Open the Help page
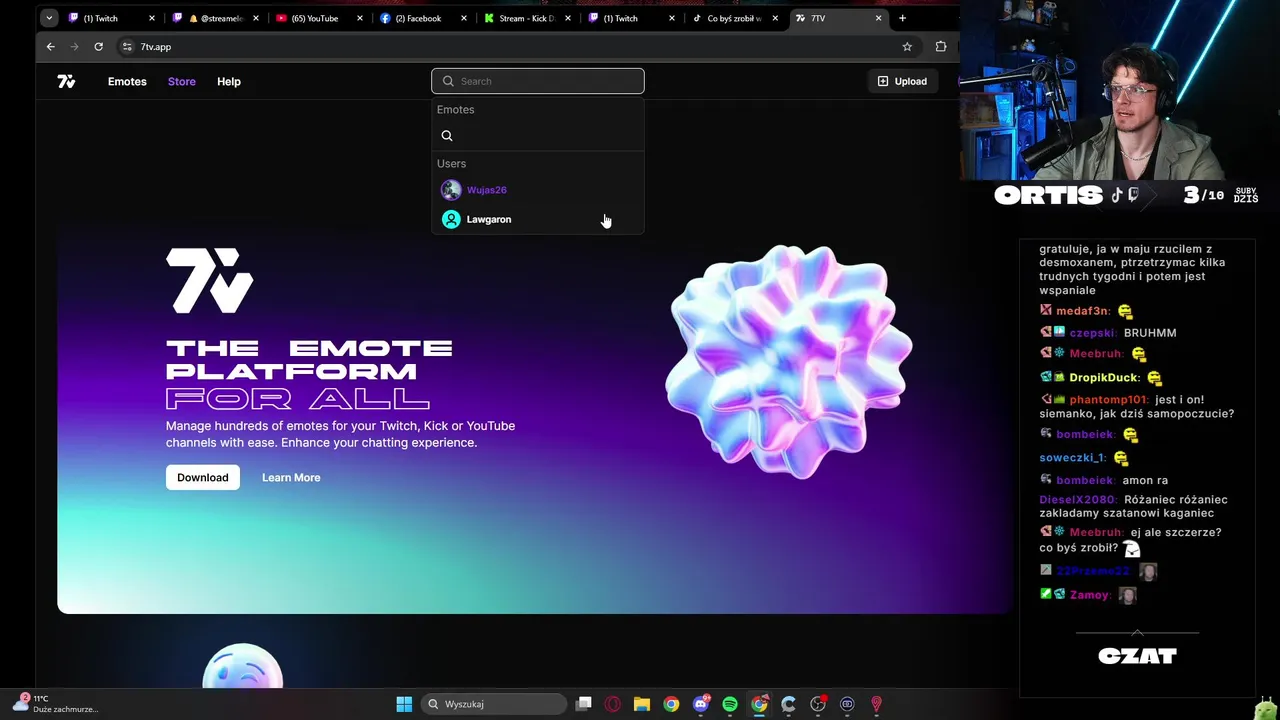This screenshot has width=1280, height=720. tap(229, 81)
